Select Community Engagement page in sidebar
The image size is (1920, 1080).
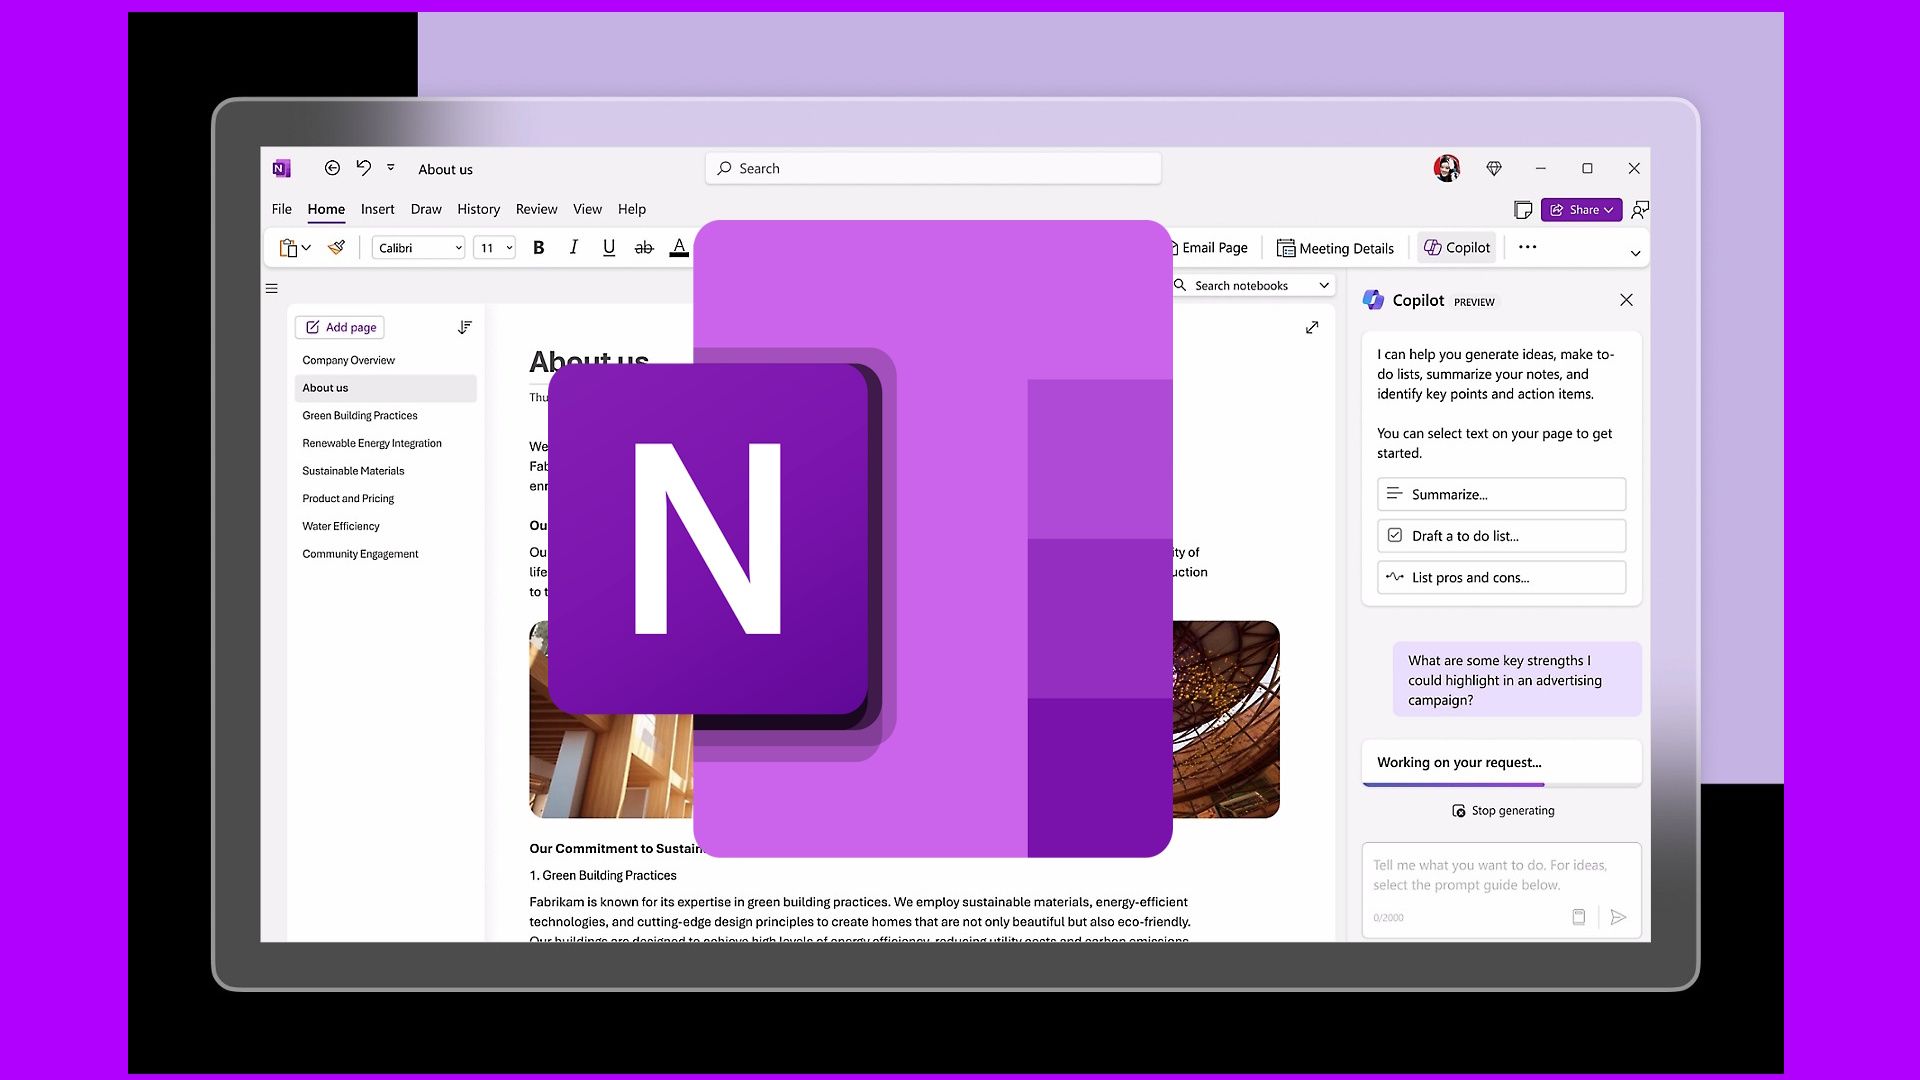pyautogui.click(x=359, y=553)
